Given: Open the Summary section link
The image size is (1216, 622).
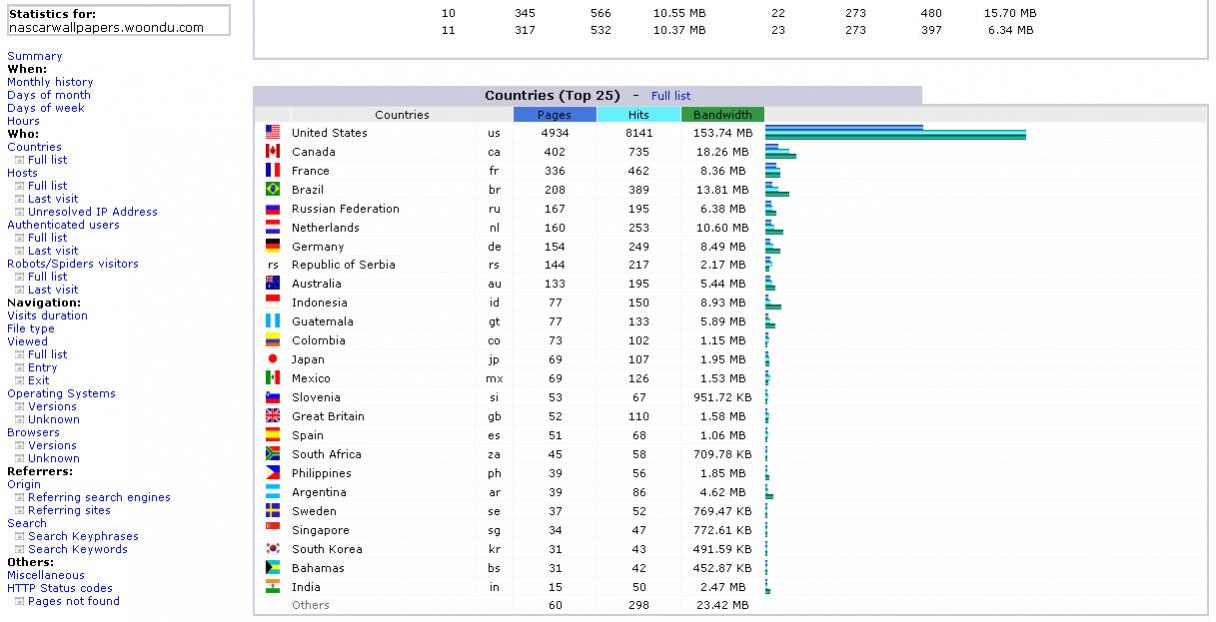Looking at the screenshot, I should [34, 56].
